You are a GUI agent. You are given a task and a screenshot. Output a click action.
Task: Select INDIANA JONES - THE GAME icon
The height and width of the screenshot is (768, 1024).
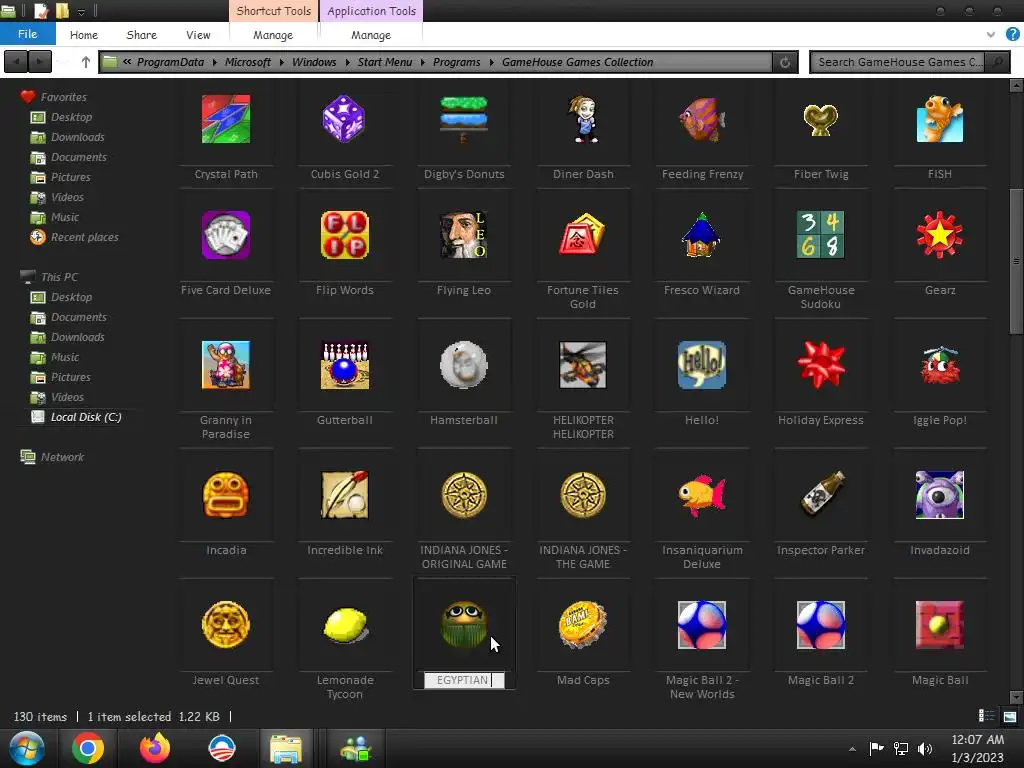tap(583, 495)
